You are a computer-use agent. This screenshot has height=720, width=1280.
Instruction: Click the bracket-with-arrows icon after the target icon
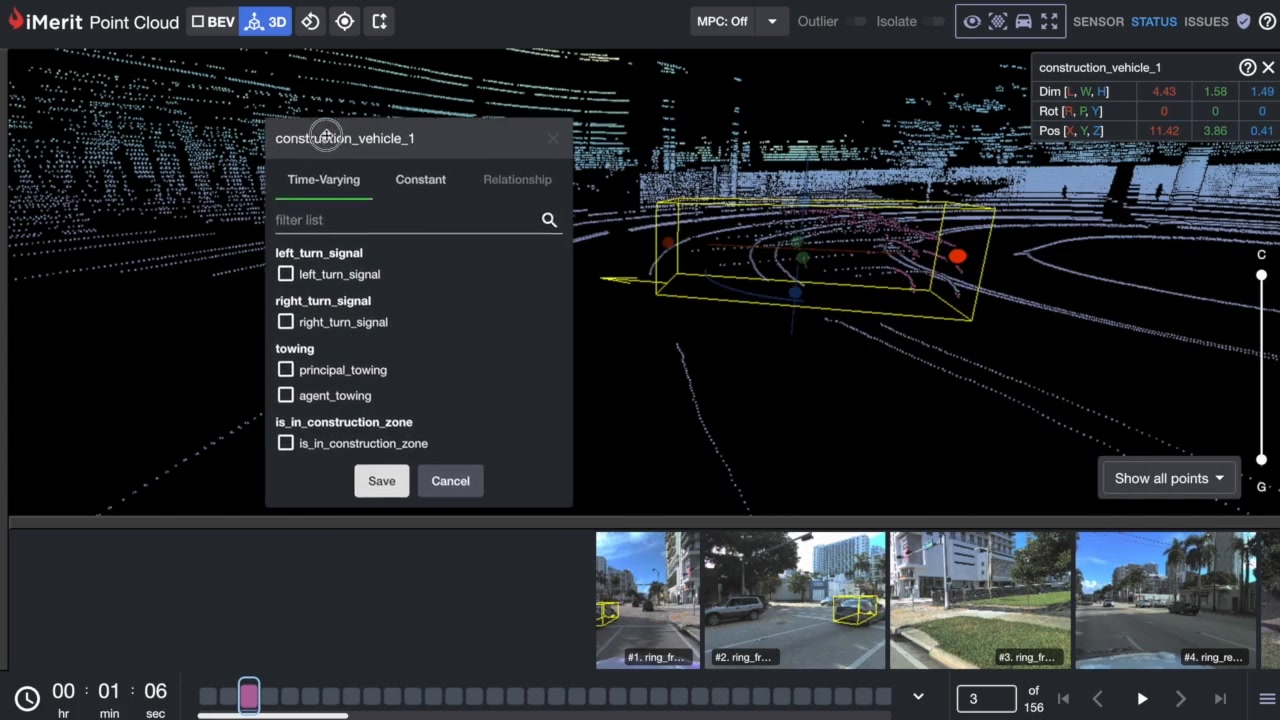coord(380,21)
